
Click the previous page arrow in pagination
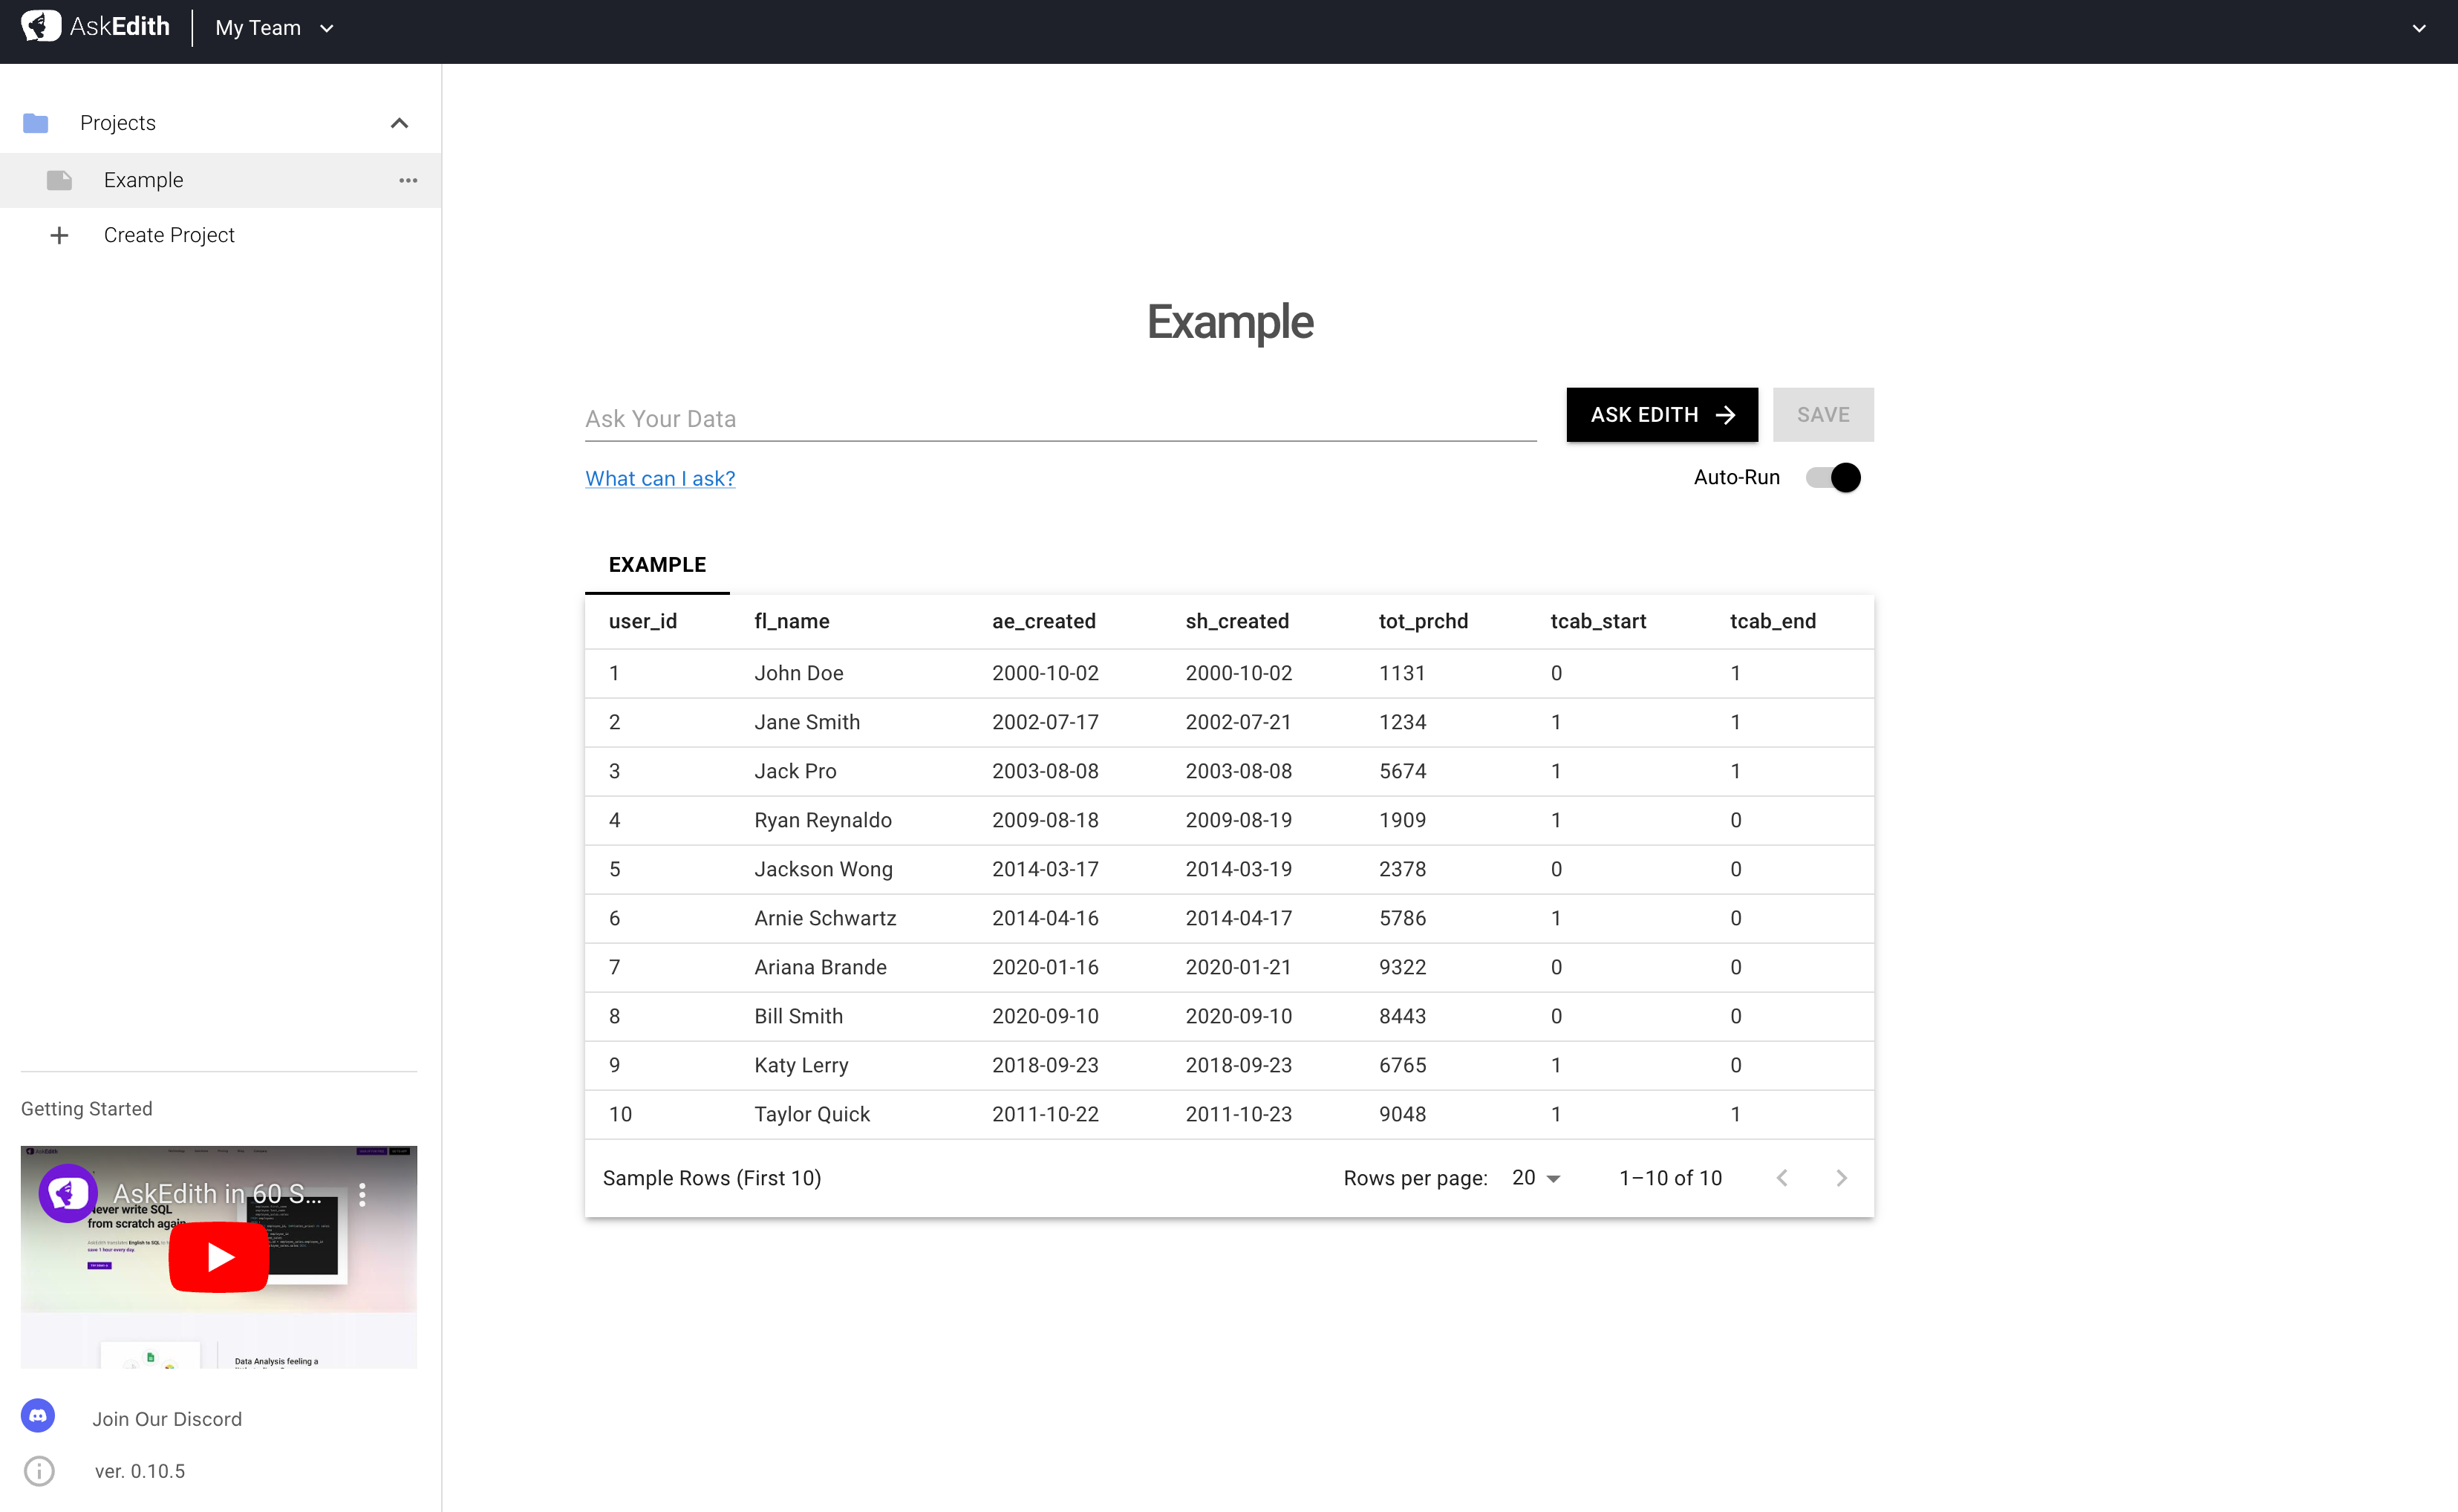1782,1178
